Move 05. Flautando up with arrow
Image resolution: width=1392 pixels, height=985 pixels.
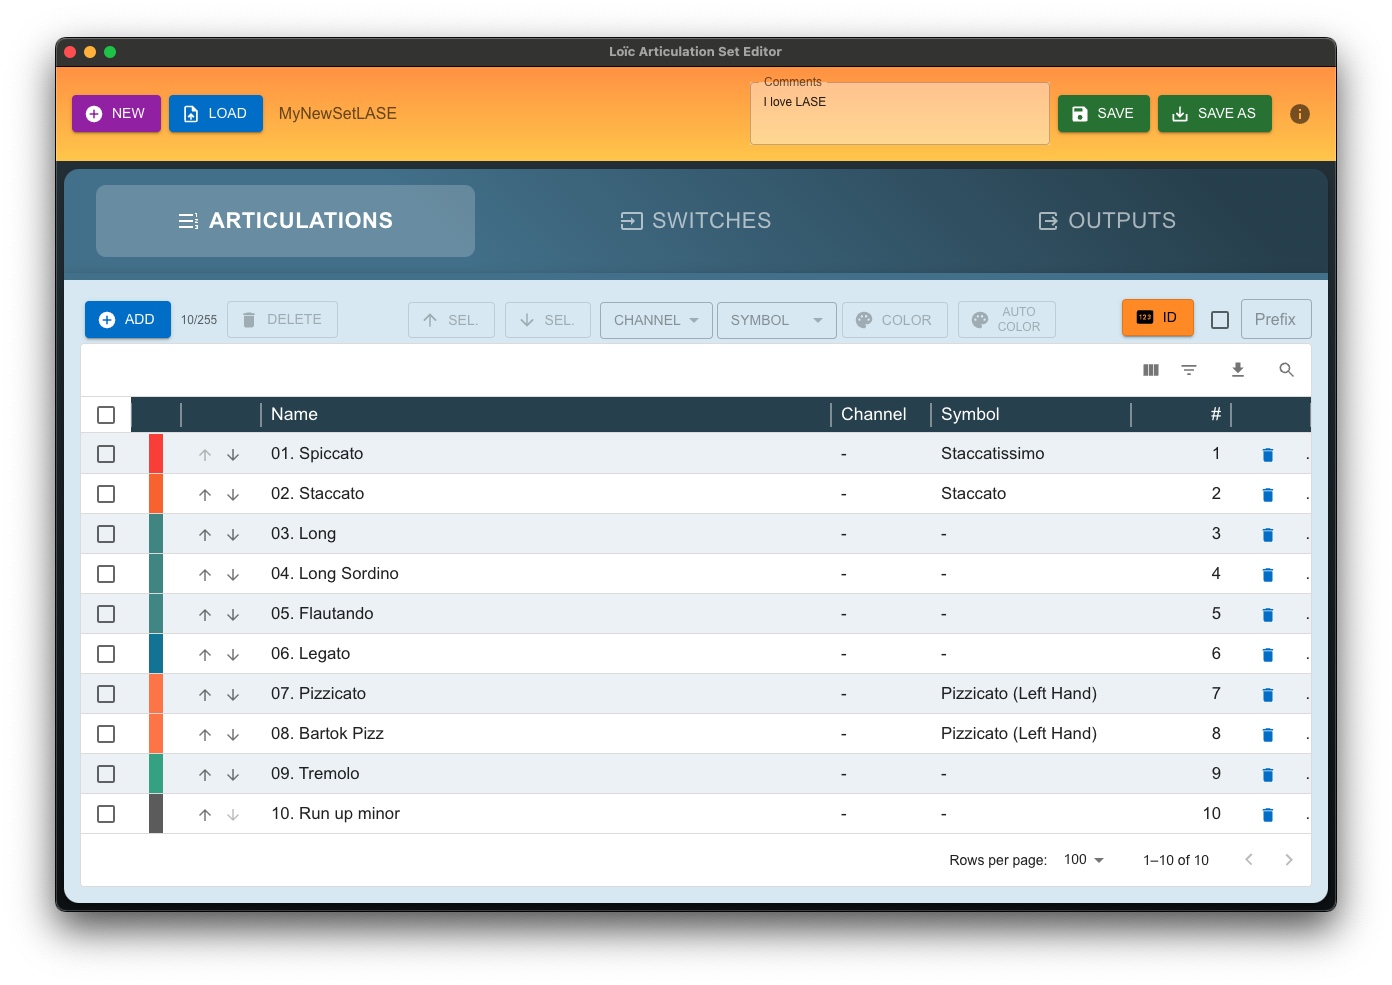tap(205, 615)
